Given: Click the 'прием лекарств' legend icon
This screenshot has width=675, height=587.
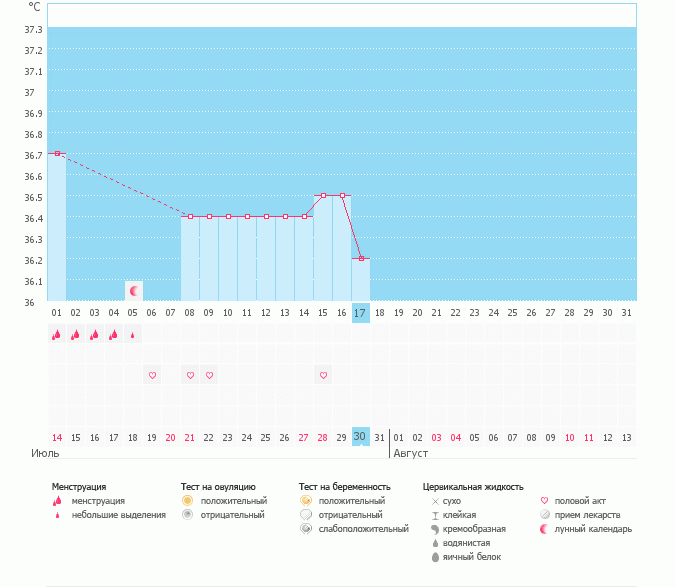Looking at the screenshot, I should (545, 514).
